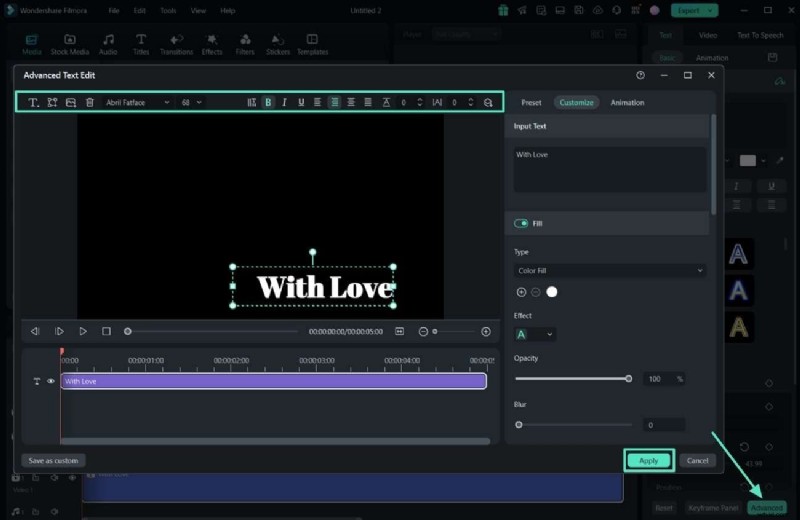
Task: Open the font size 68 dropdown
Action: click(191, 102)
